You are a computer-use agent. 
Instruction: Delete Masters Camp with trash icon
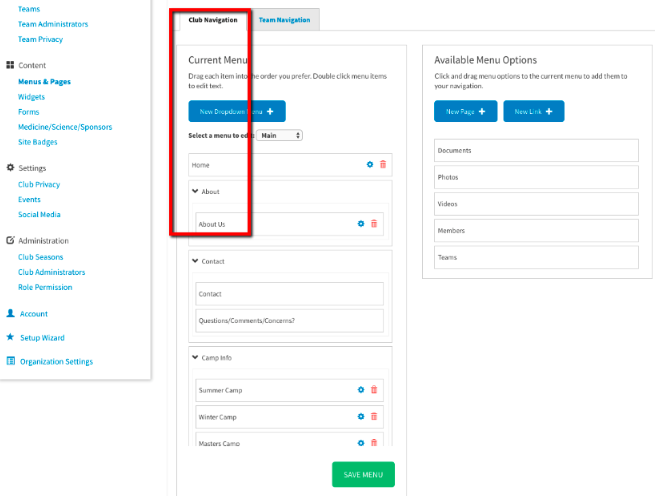pyautogui.click(x=374, y=443)
